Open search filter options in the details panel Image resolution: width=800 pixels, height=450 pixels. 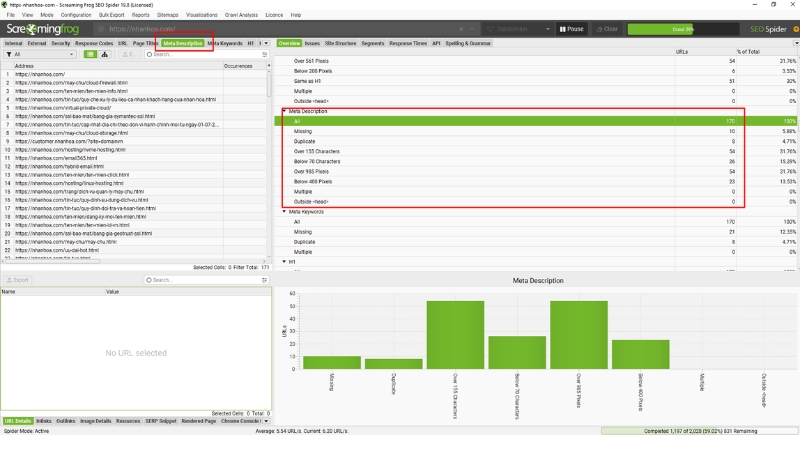(264, 280)
